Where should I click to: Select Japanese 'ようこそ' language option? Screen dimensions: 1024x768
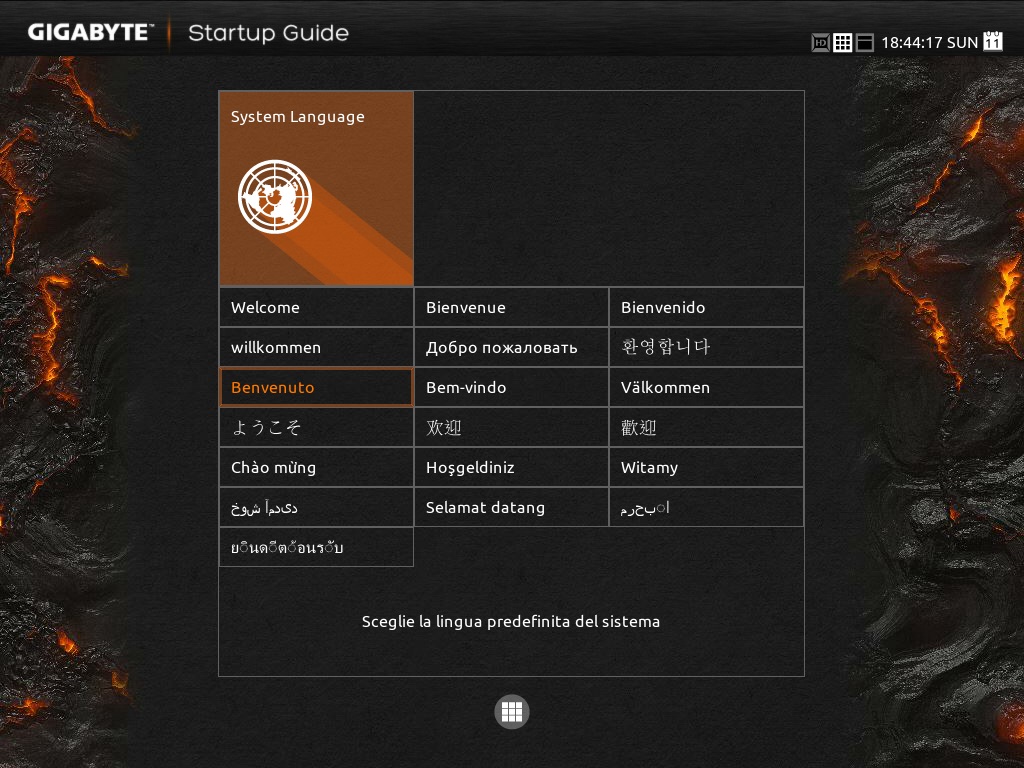point(316,427)
